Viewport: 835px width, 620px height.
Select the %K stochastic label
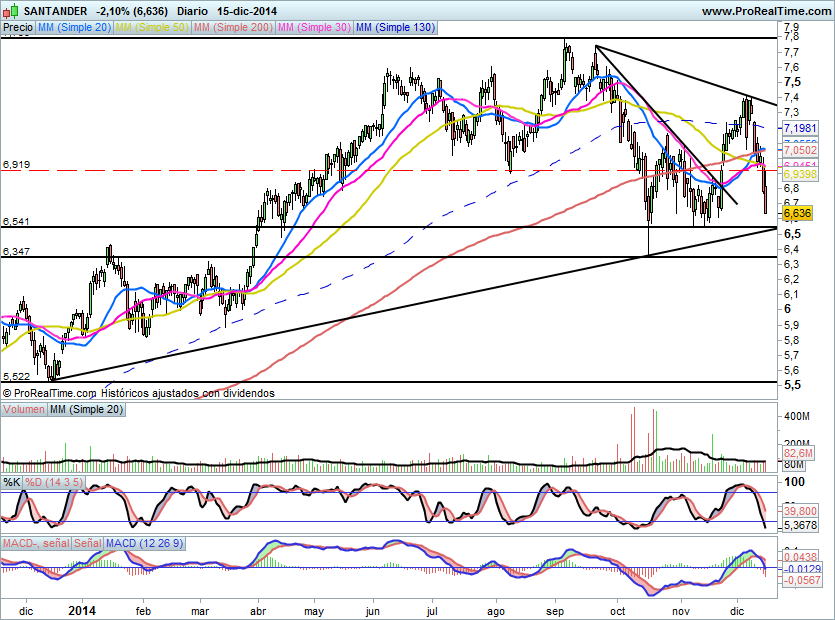click(12, 482)
